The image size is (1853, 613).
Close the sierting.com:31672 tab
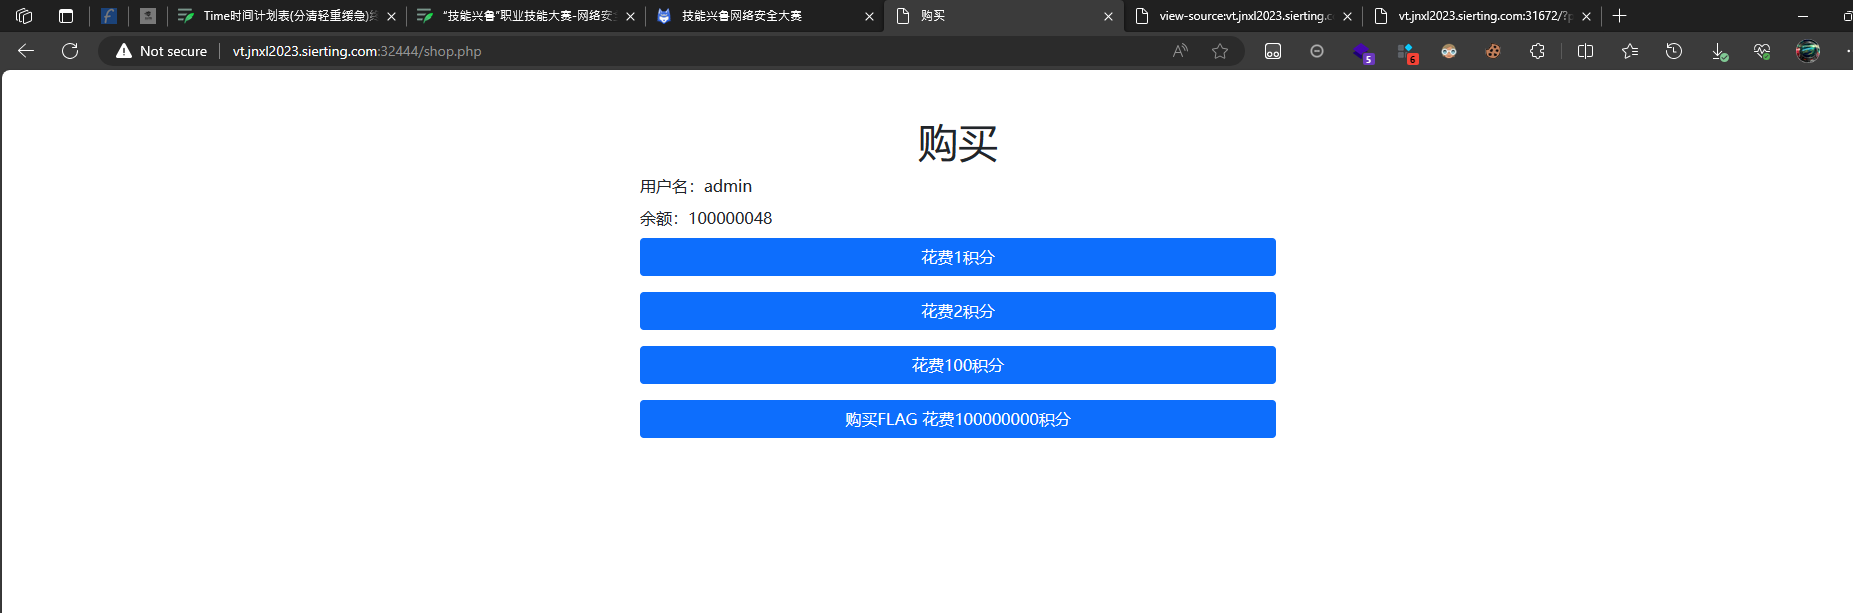[x=1586, y=16]
